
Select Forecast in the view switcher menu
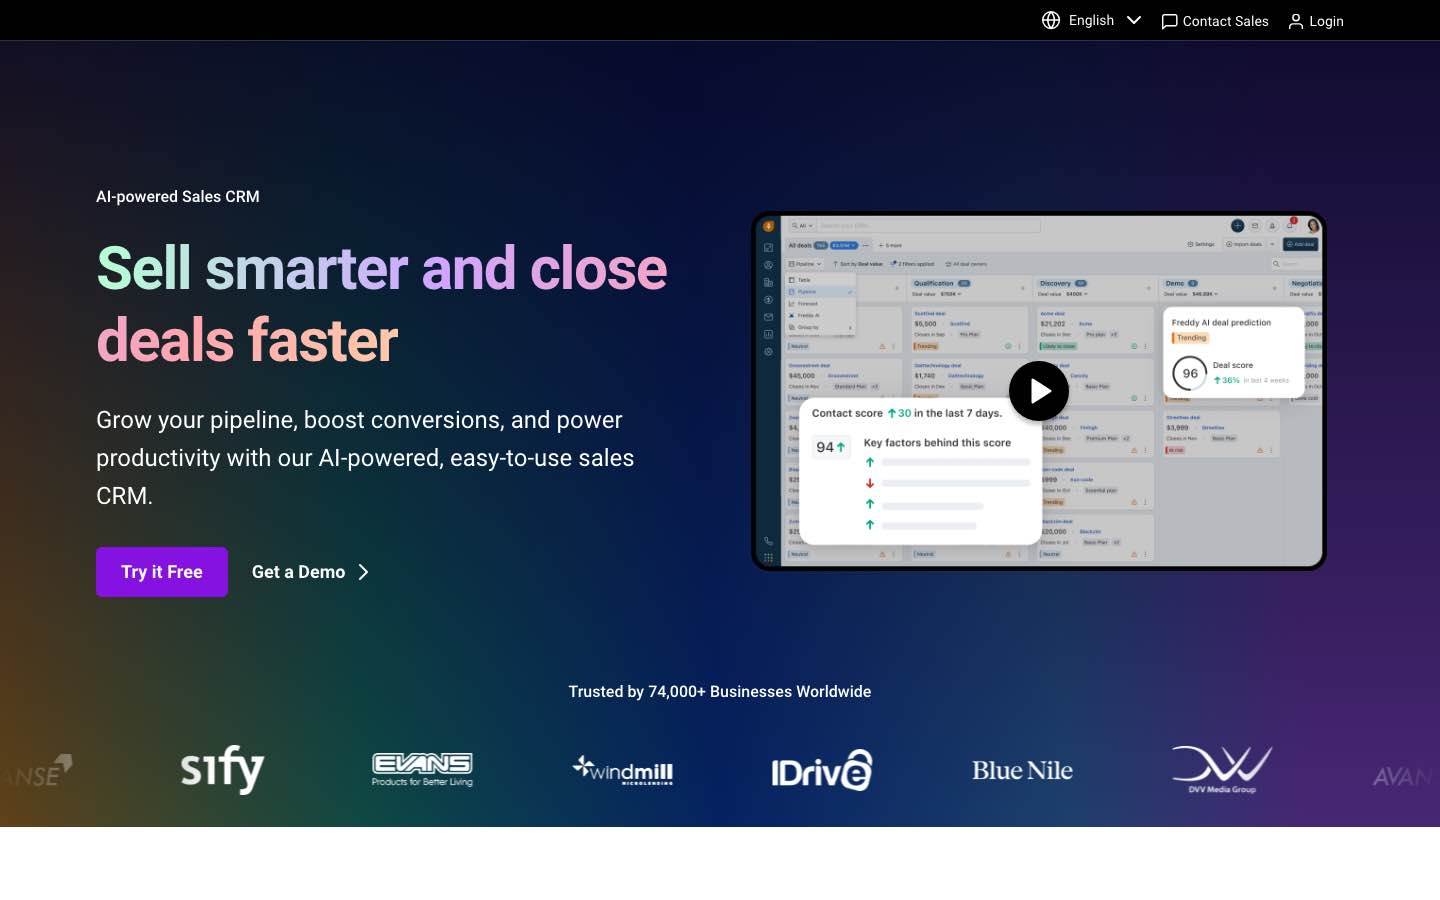coord(805,304)
